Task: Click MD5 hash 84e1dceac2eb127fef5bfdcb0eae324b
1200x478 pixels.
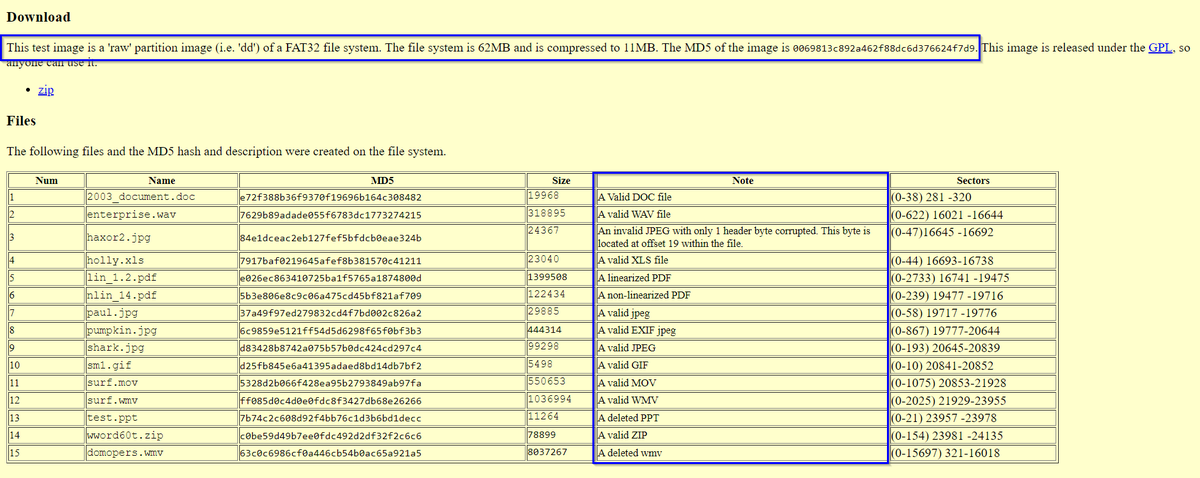Action: click(x=331, y=238)
